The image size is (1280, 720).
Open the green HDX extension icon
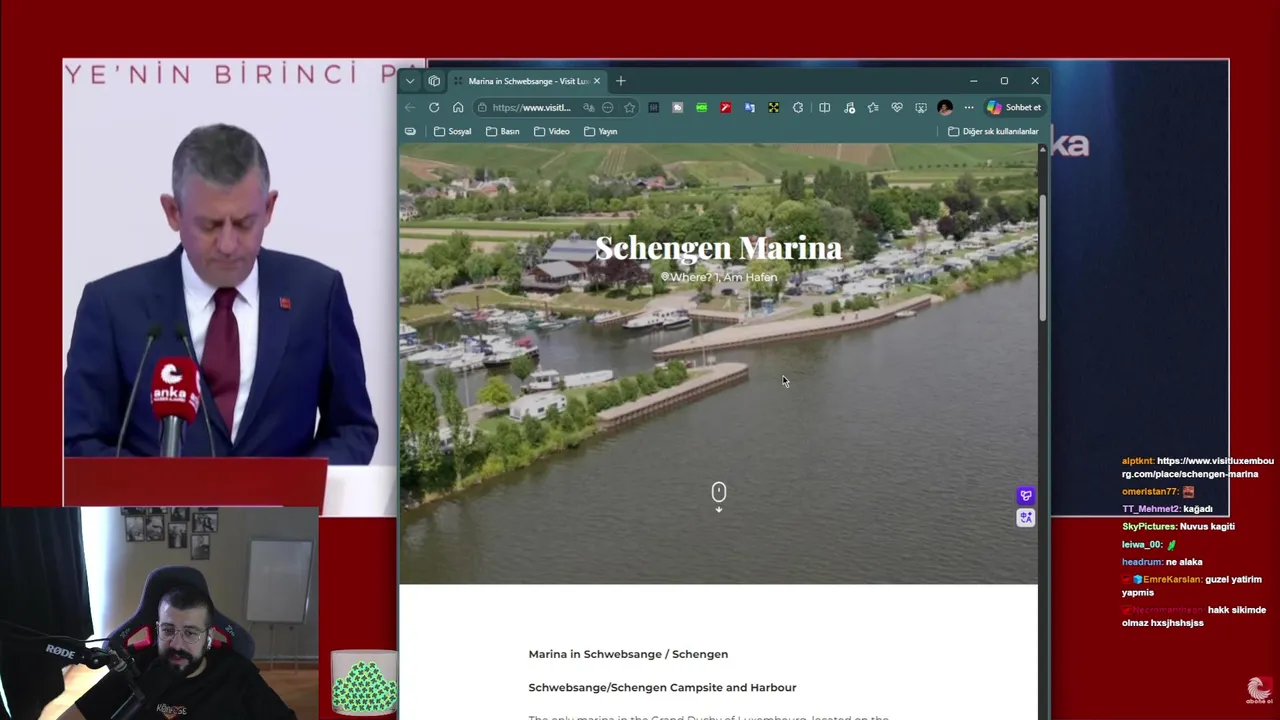point(702,107)
